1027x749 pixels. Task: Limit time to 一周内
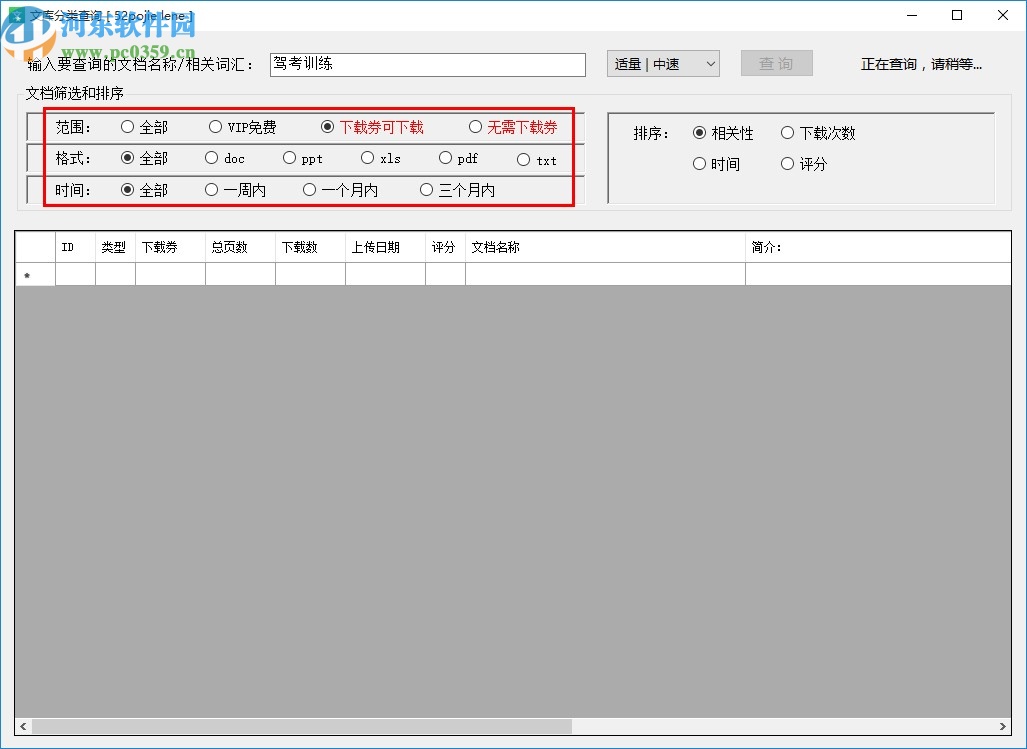[235, 190]
